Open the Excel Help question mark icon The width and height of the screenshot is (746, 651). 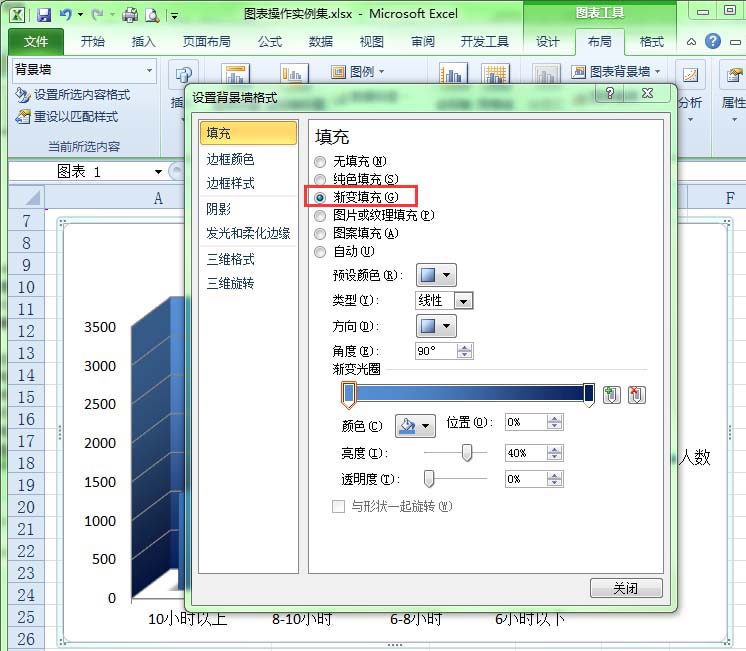[x=713, y=41]
